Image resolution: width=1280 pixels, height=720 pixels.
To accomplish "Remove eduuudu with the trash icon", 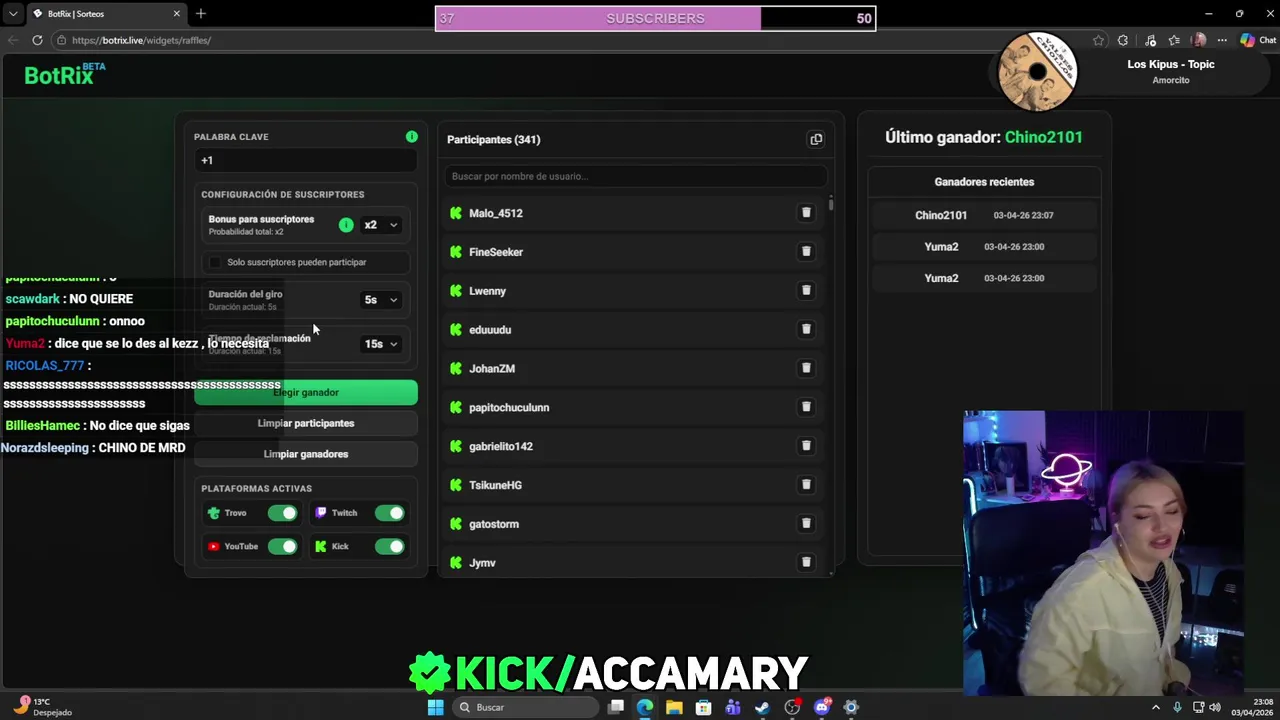I will (x=806, y=329).
